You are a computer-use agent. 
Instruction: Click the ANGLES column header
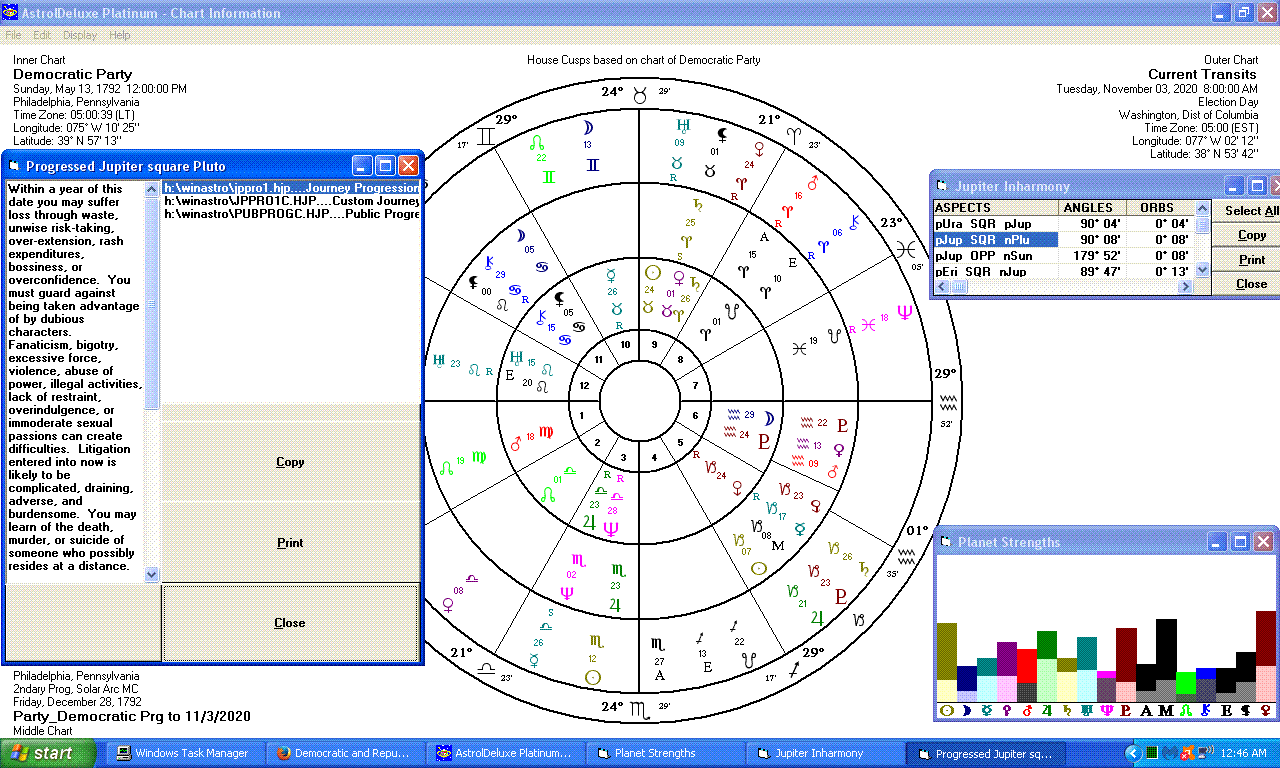pos(1092,208)
